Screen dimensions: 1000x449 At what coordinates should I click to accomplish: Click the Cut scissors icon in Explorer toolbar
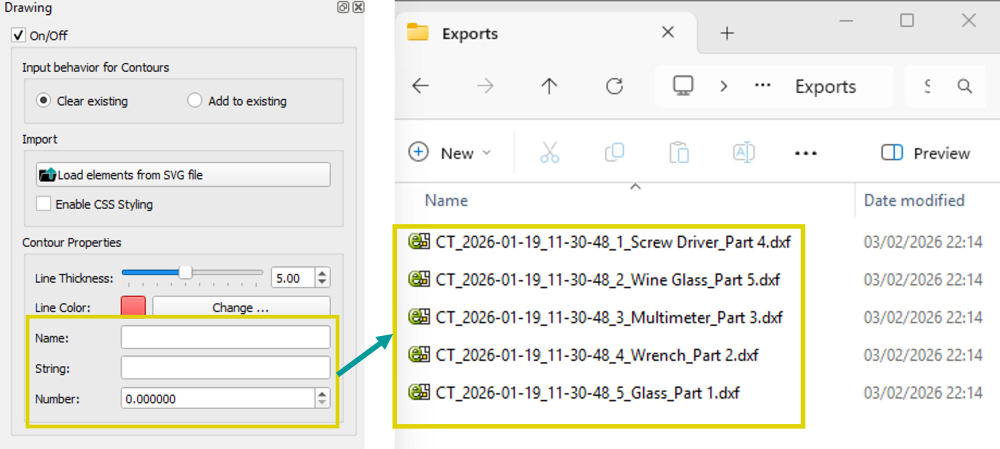pos(549,153)
